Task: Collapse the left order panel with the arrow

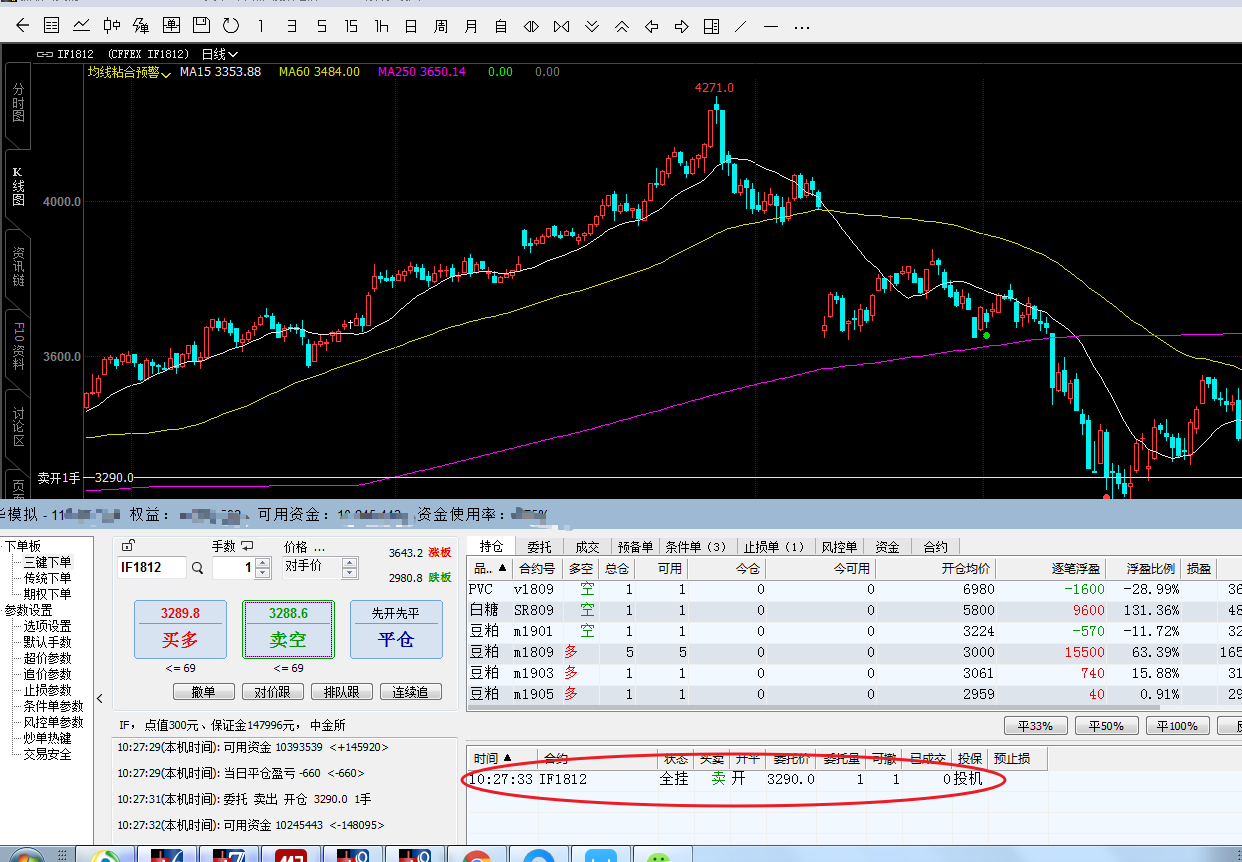Action: [100, 698]
